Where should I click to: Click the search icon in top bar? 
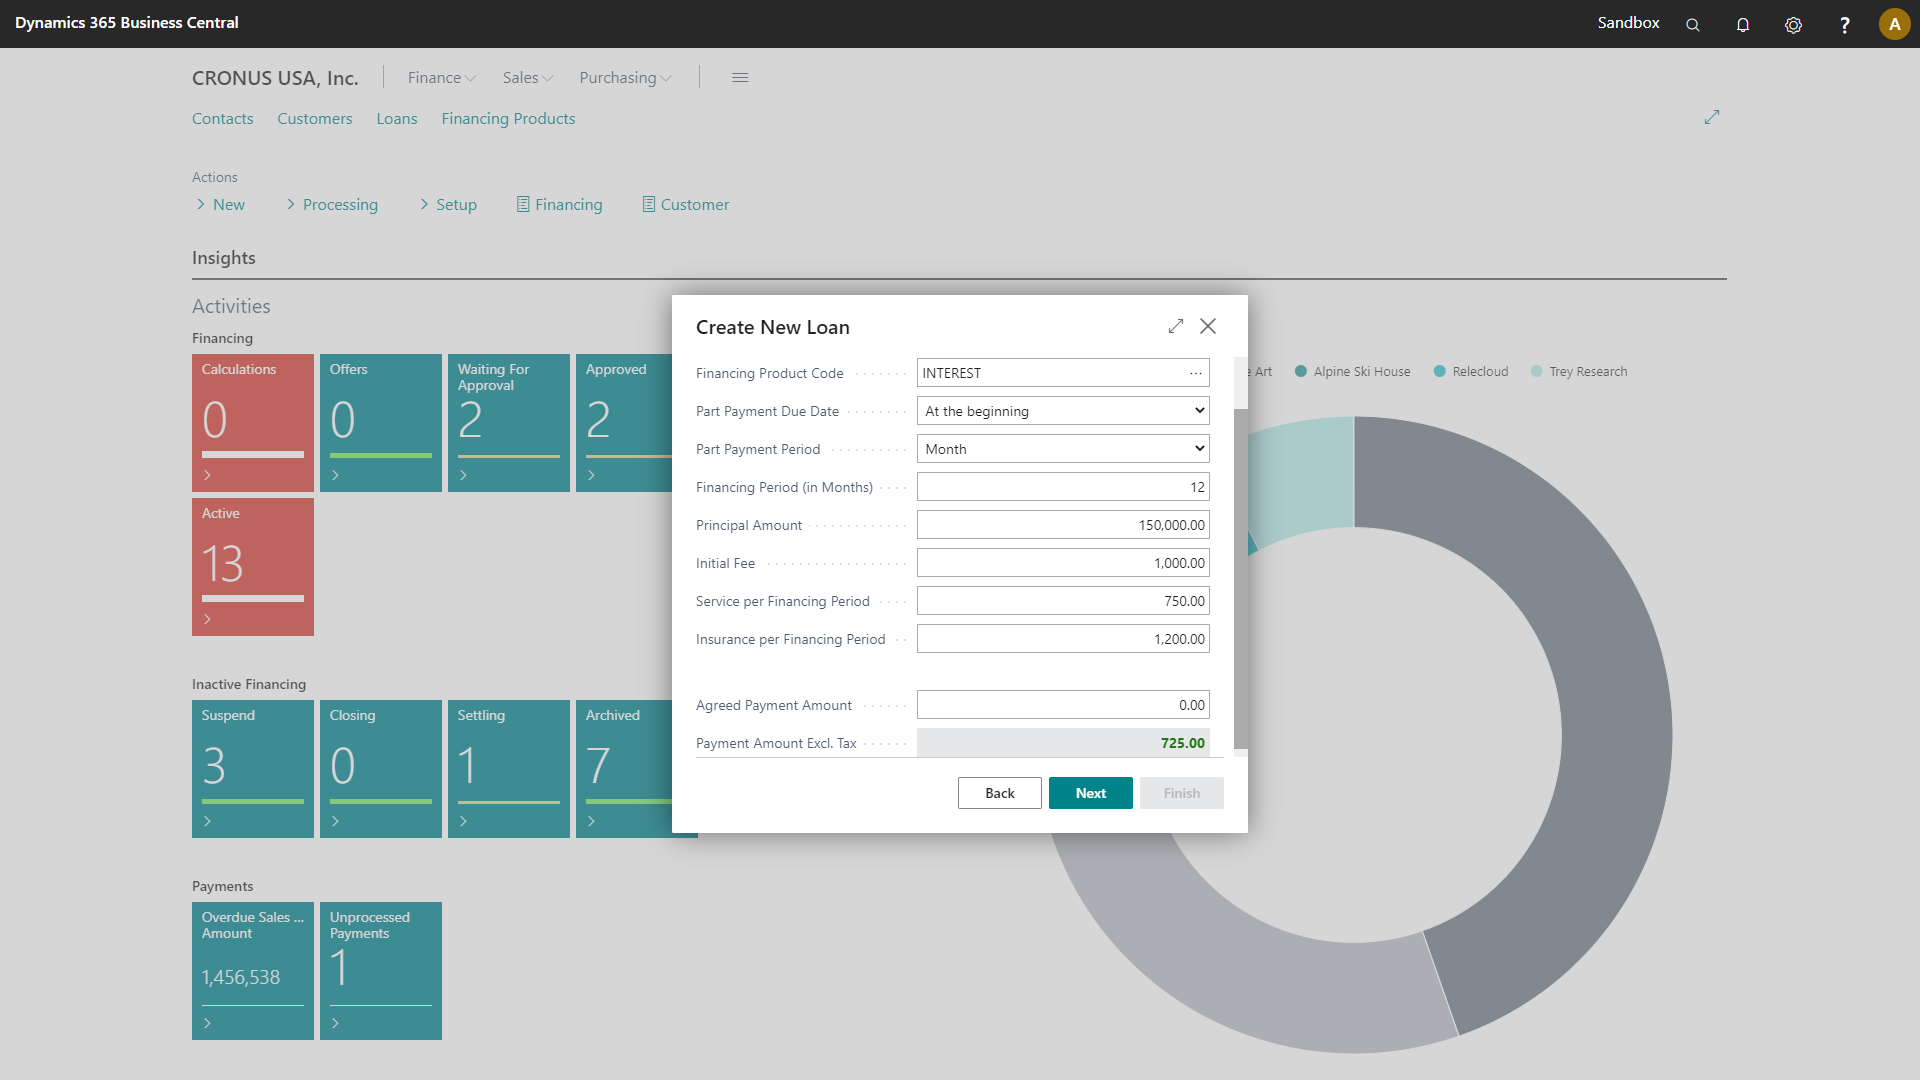(1692, 22)
